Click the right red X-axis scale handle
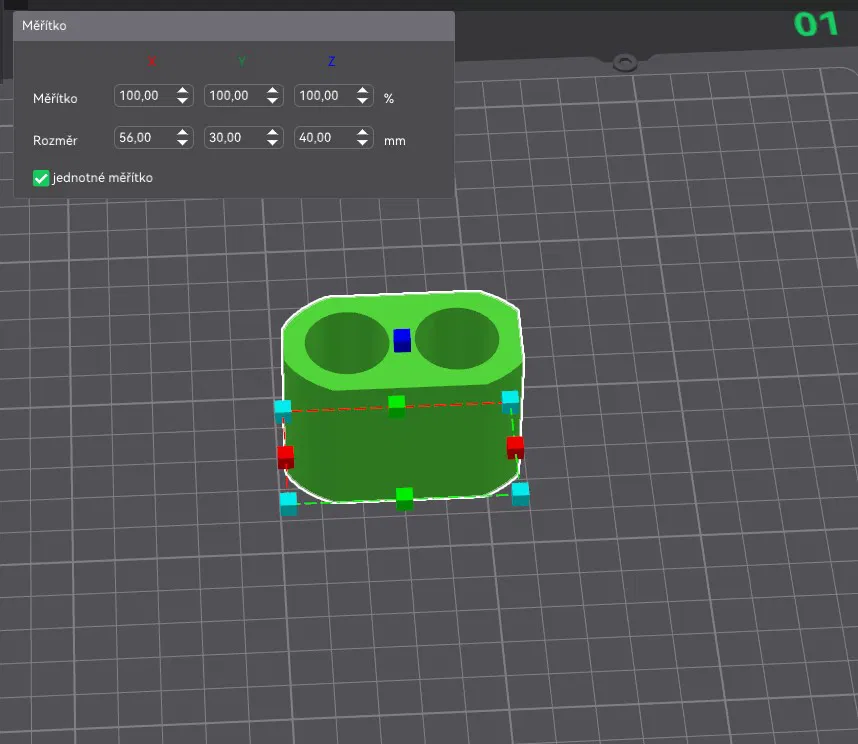The height and width of the screenshot is (744, 858). point(515,446)
